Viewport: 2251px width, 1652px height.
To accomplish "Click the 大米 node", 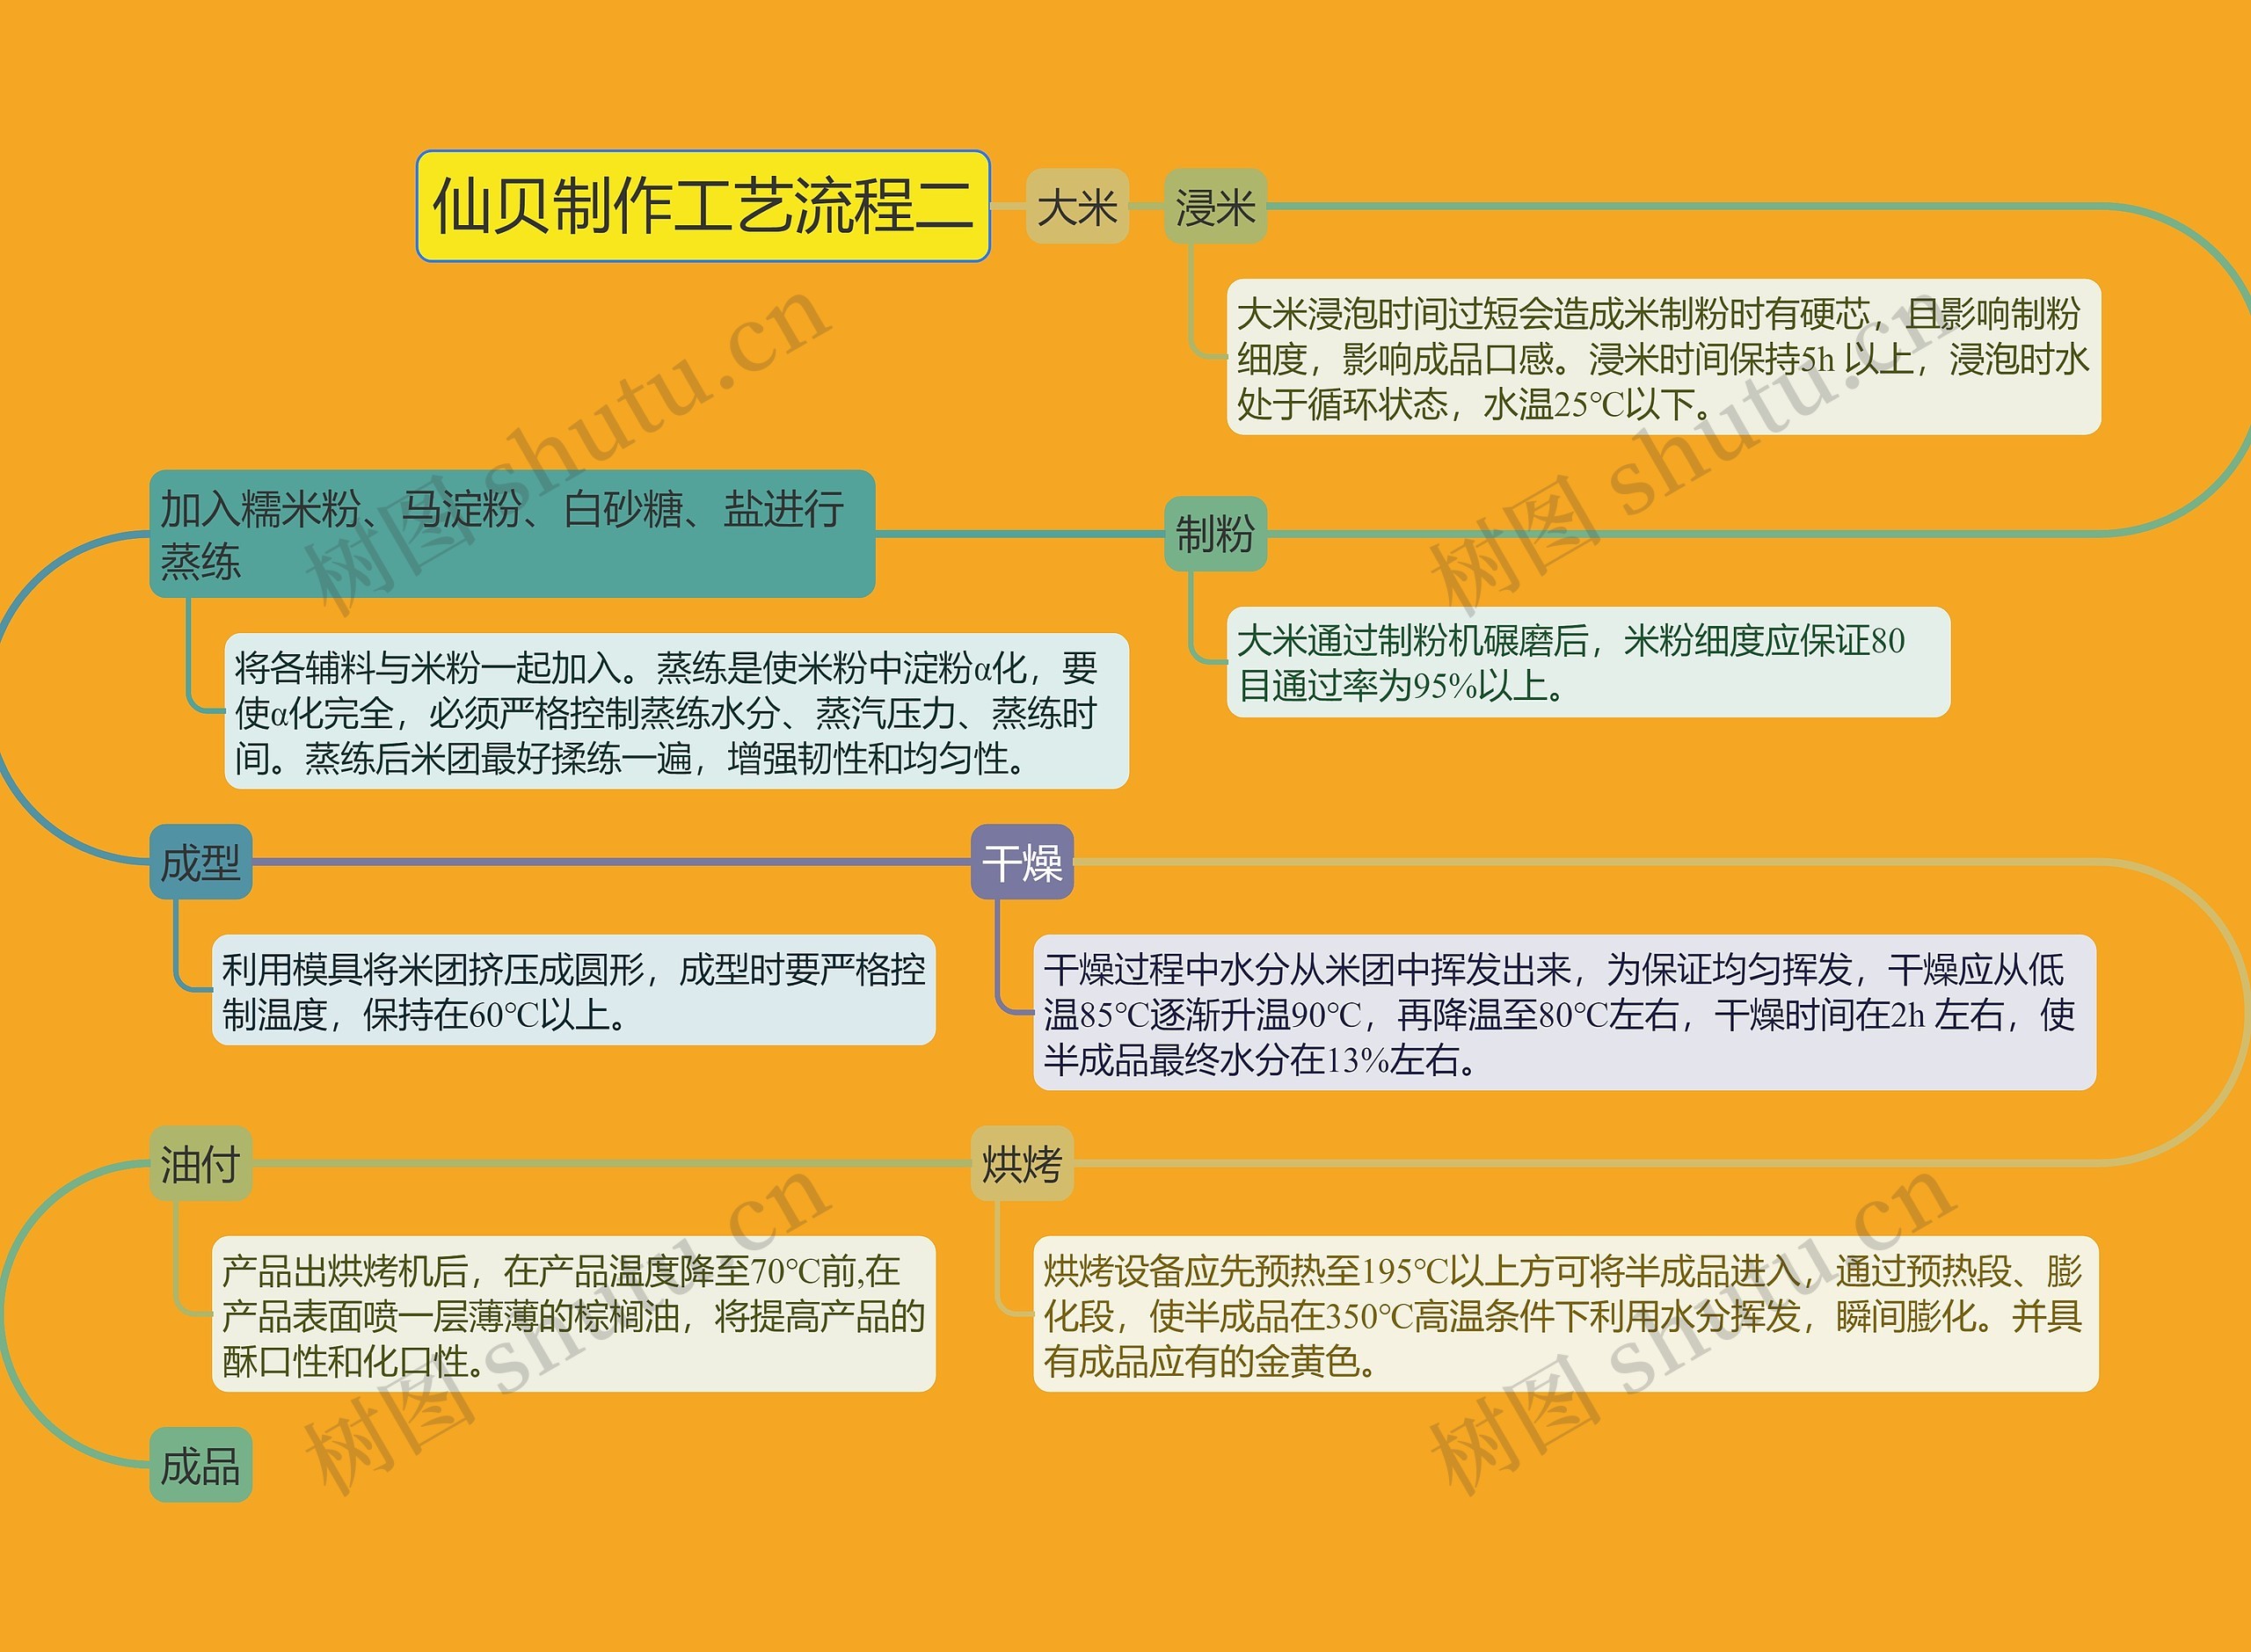I will point(1077,206).
